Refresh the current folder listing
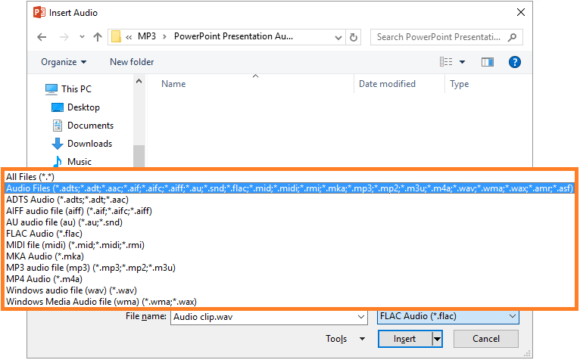 click(x=354, y=37)
